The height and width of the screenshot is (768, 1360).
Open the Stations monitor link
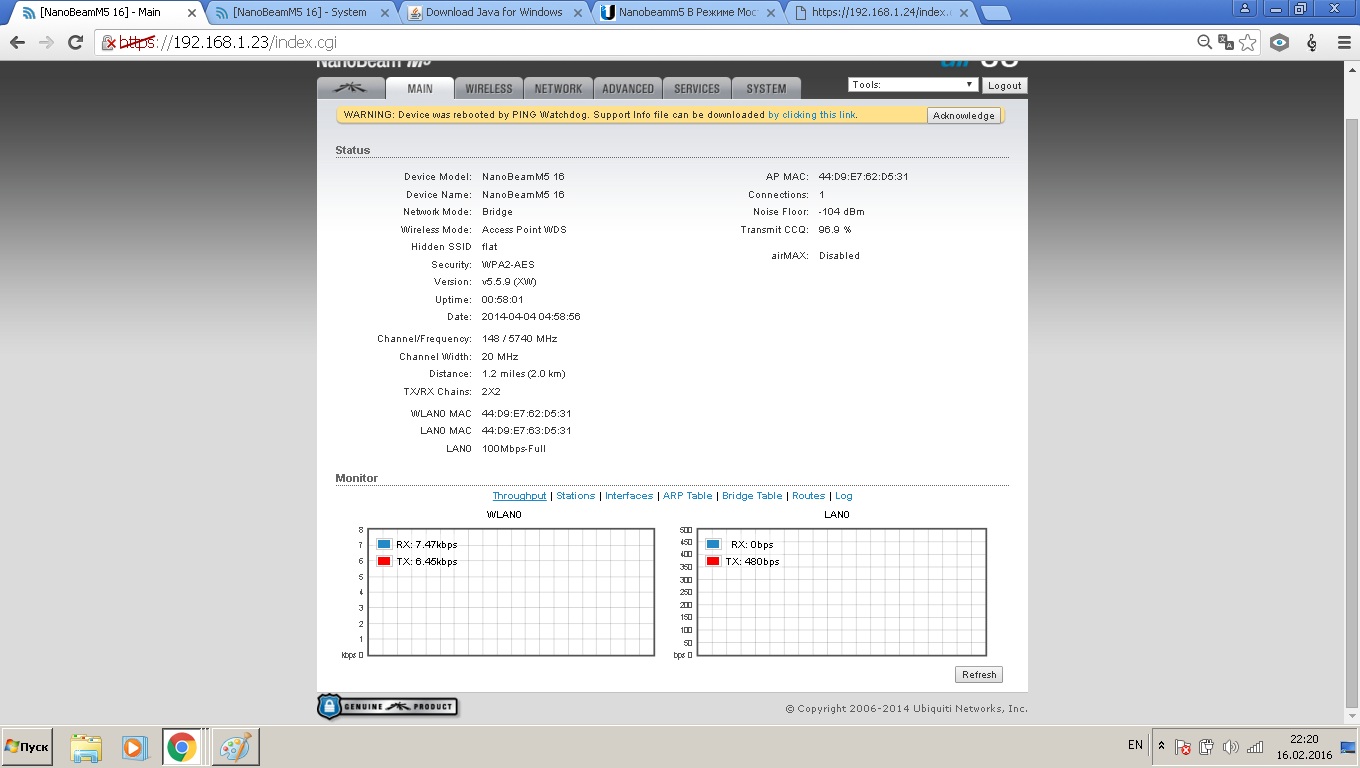(x=575, y=496)
